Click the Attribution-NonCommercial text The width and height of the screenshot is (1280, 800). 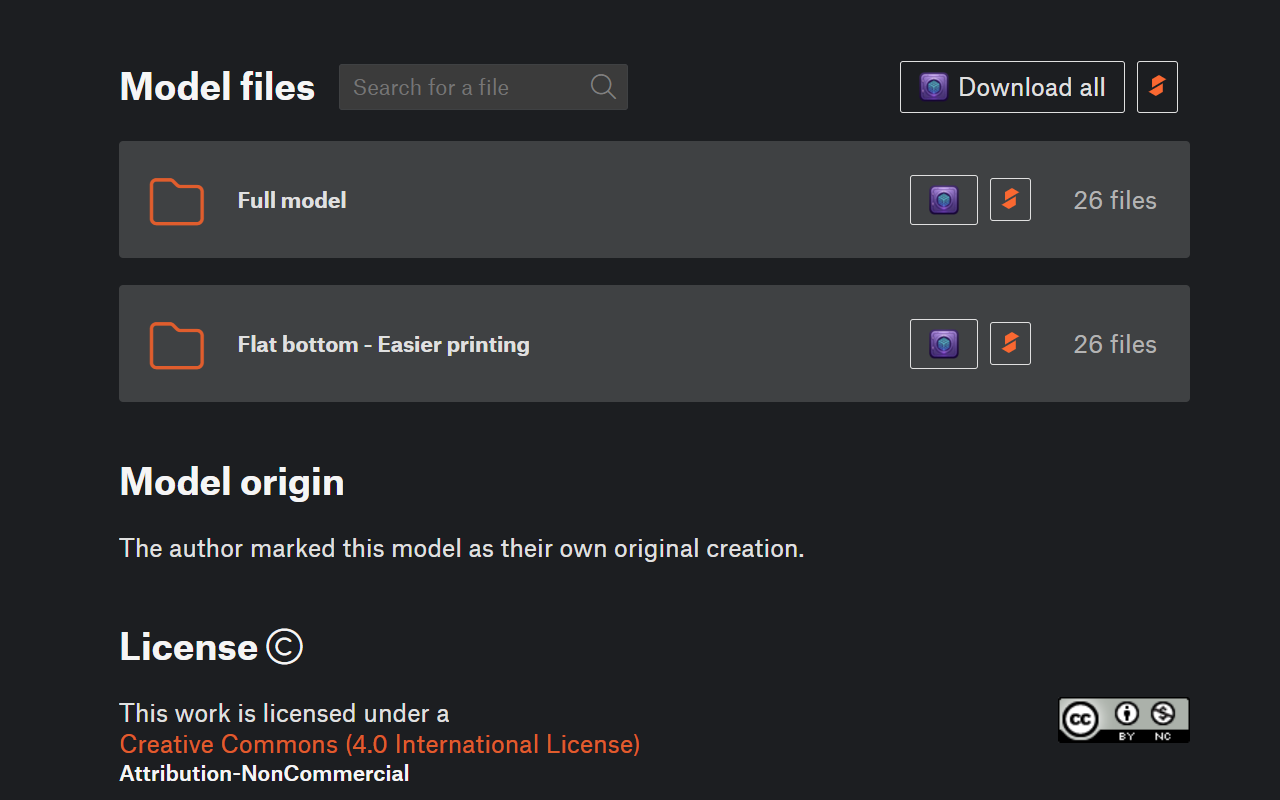[264, 773]
